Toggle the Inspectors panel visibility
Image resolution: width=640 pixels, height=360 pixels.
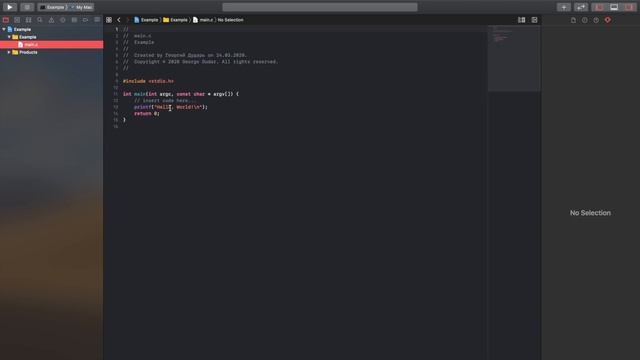pyautogui.click(x=629, y=7)
